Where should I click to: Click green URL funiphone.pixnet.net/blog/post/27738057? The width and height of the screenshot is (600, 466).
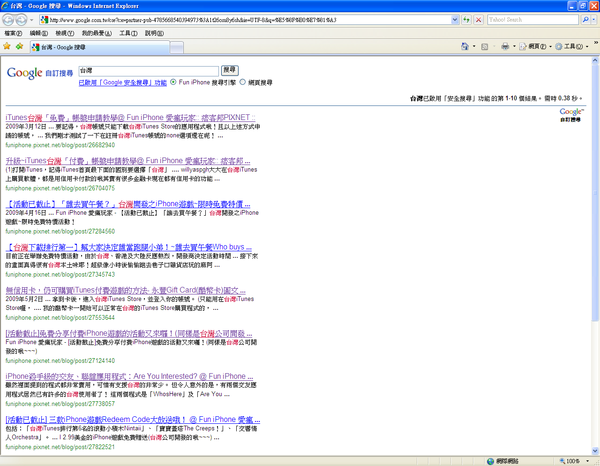point(60,404)
